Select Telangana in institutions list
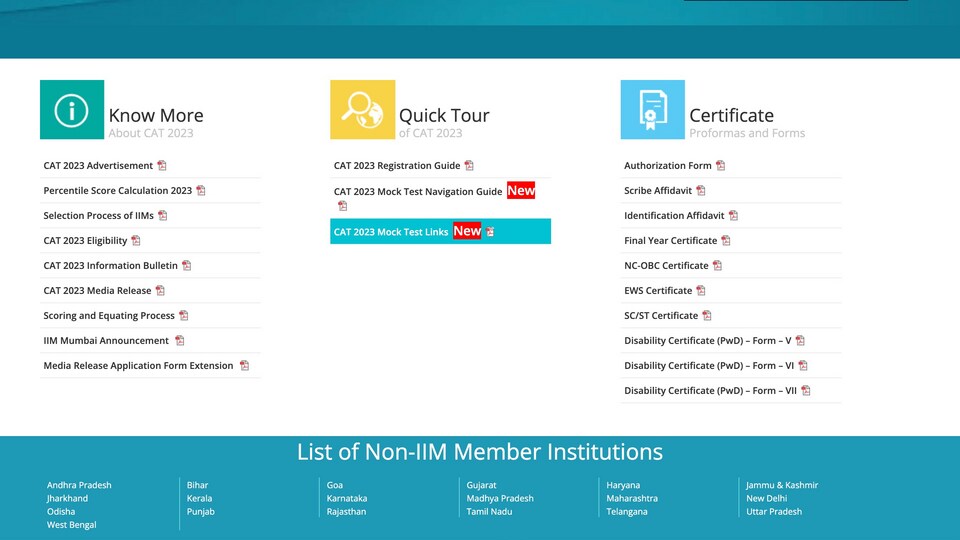This screenshot has width=960, height=540. point(626,511)
